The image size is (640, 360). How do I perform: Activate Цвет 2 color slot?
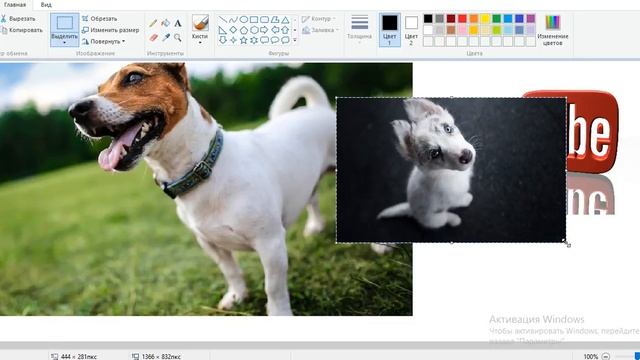411,30
